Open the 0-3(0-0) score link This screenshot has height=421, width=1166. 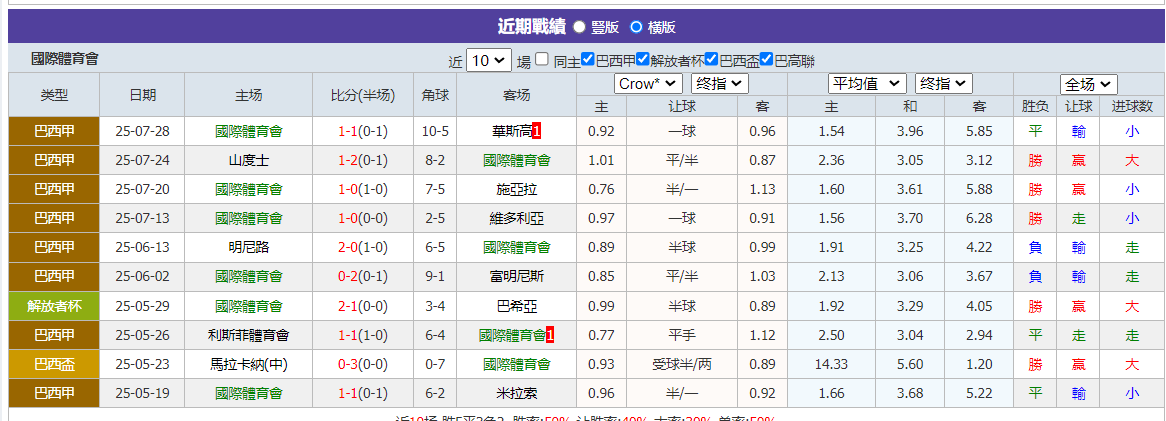coord(364,364)
